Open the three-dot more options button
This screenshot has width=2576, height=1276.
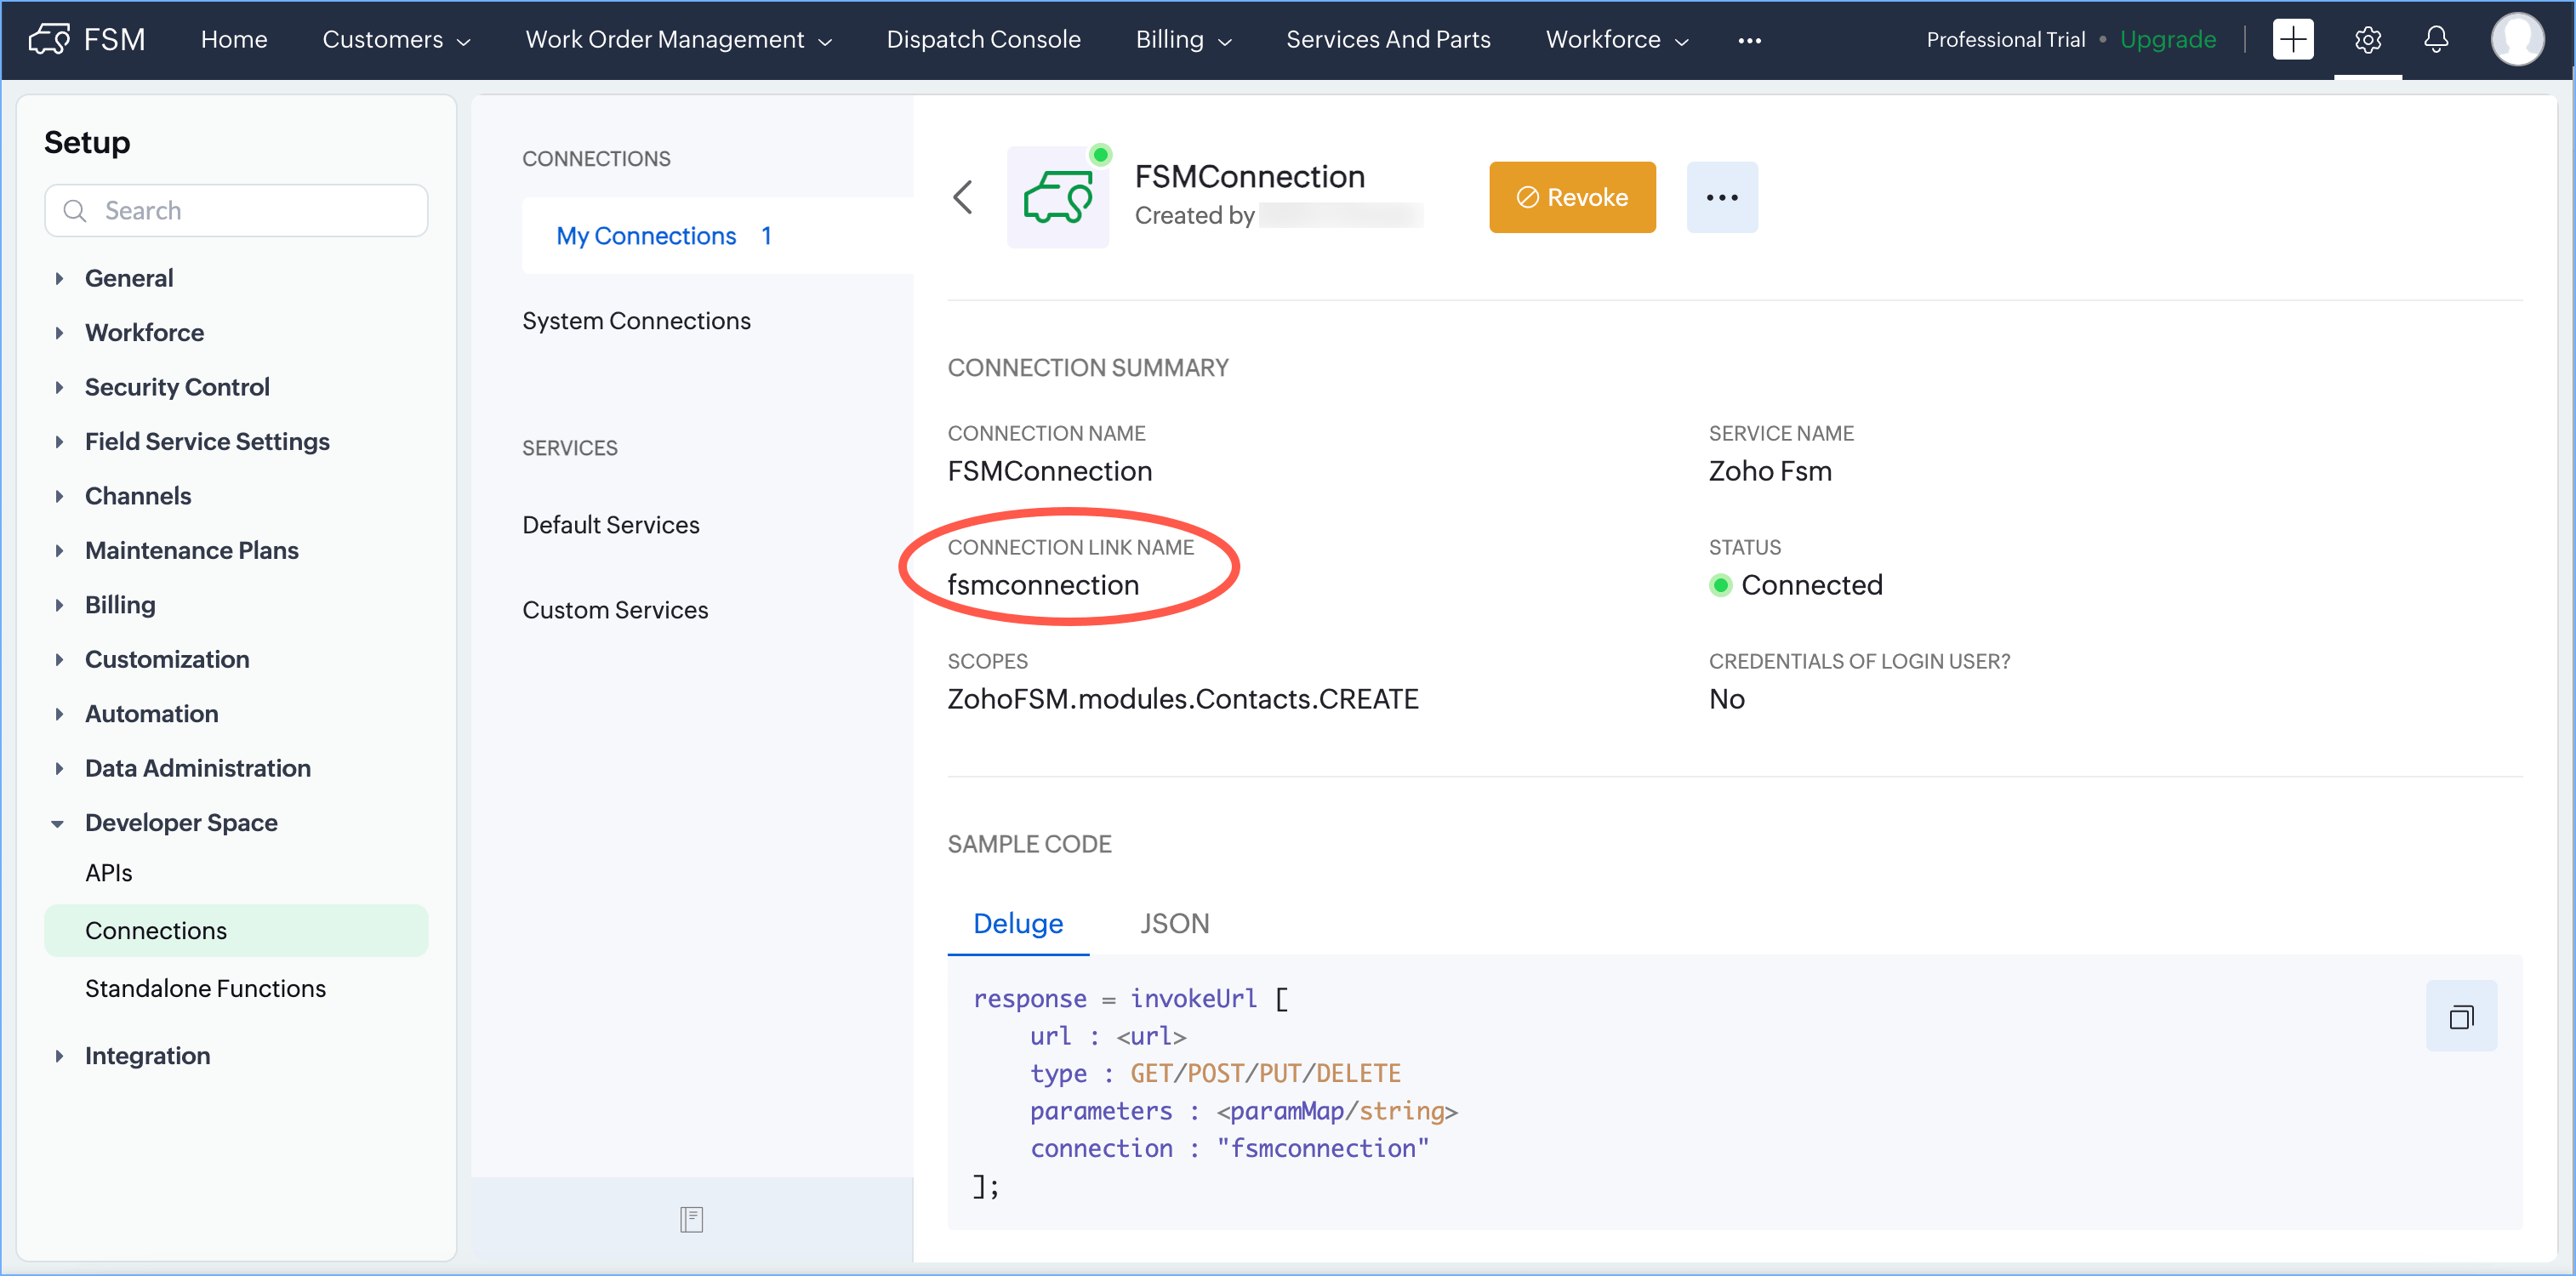1721,197
